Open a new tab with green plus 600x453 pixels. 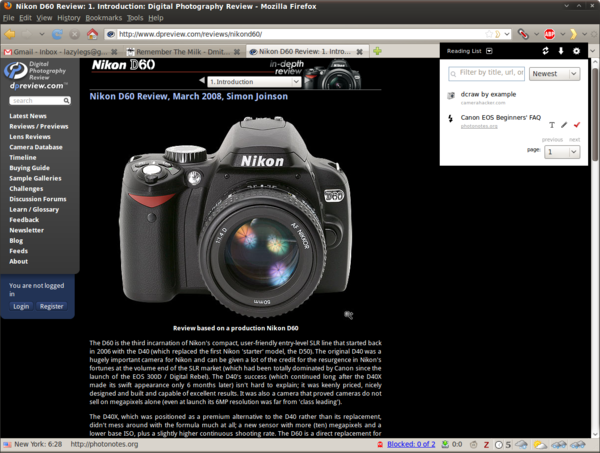click(x=377, y=51)
